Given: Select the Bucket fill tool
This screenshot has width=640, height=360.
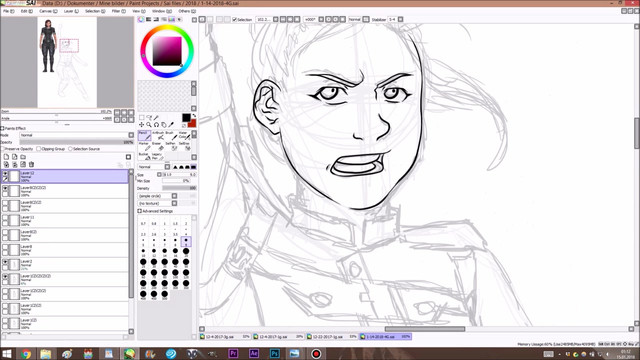Looking at the screenshot, I should 144,156.
